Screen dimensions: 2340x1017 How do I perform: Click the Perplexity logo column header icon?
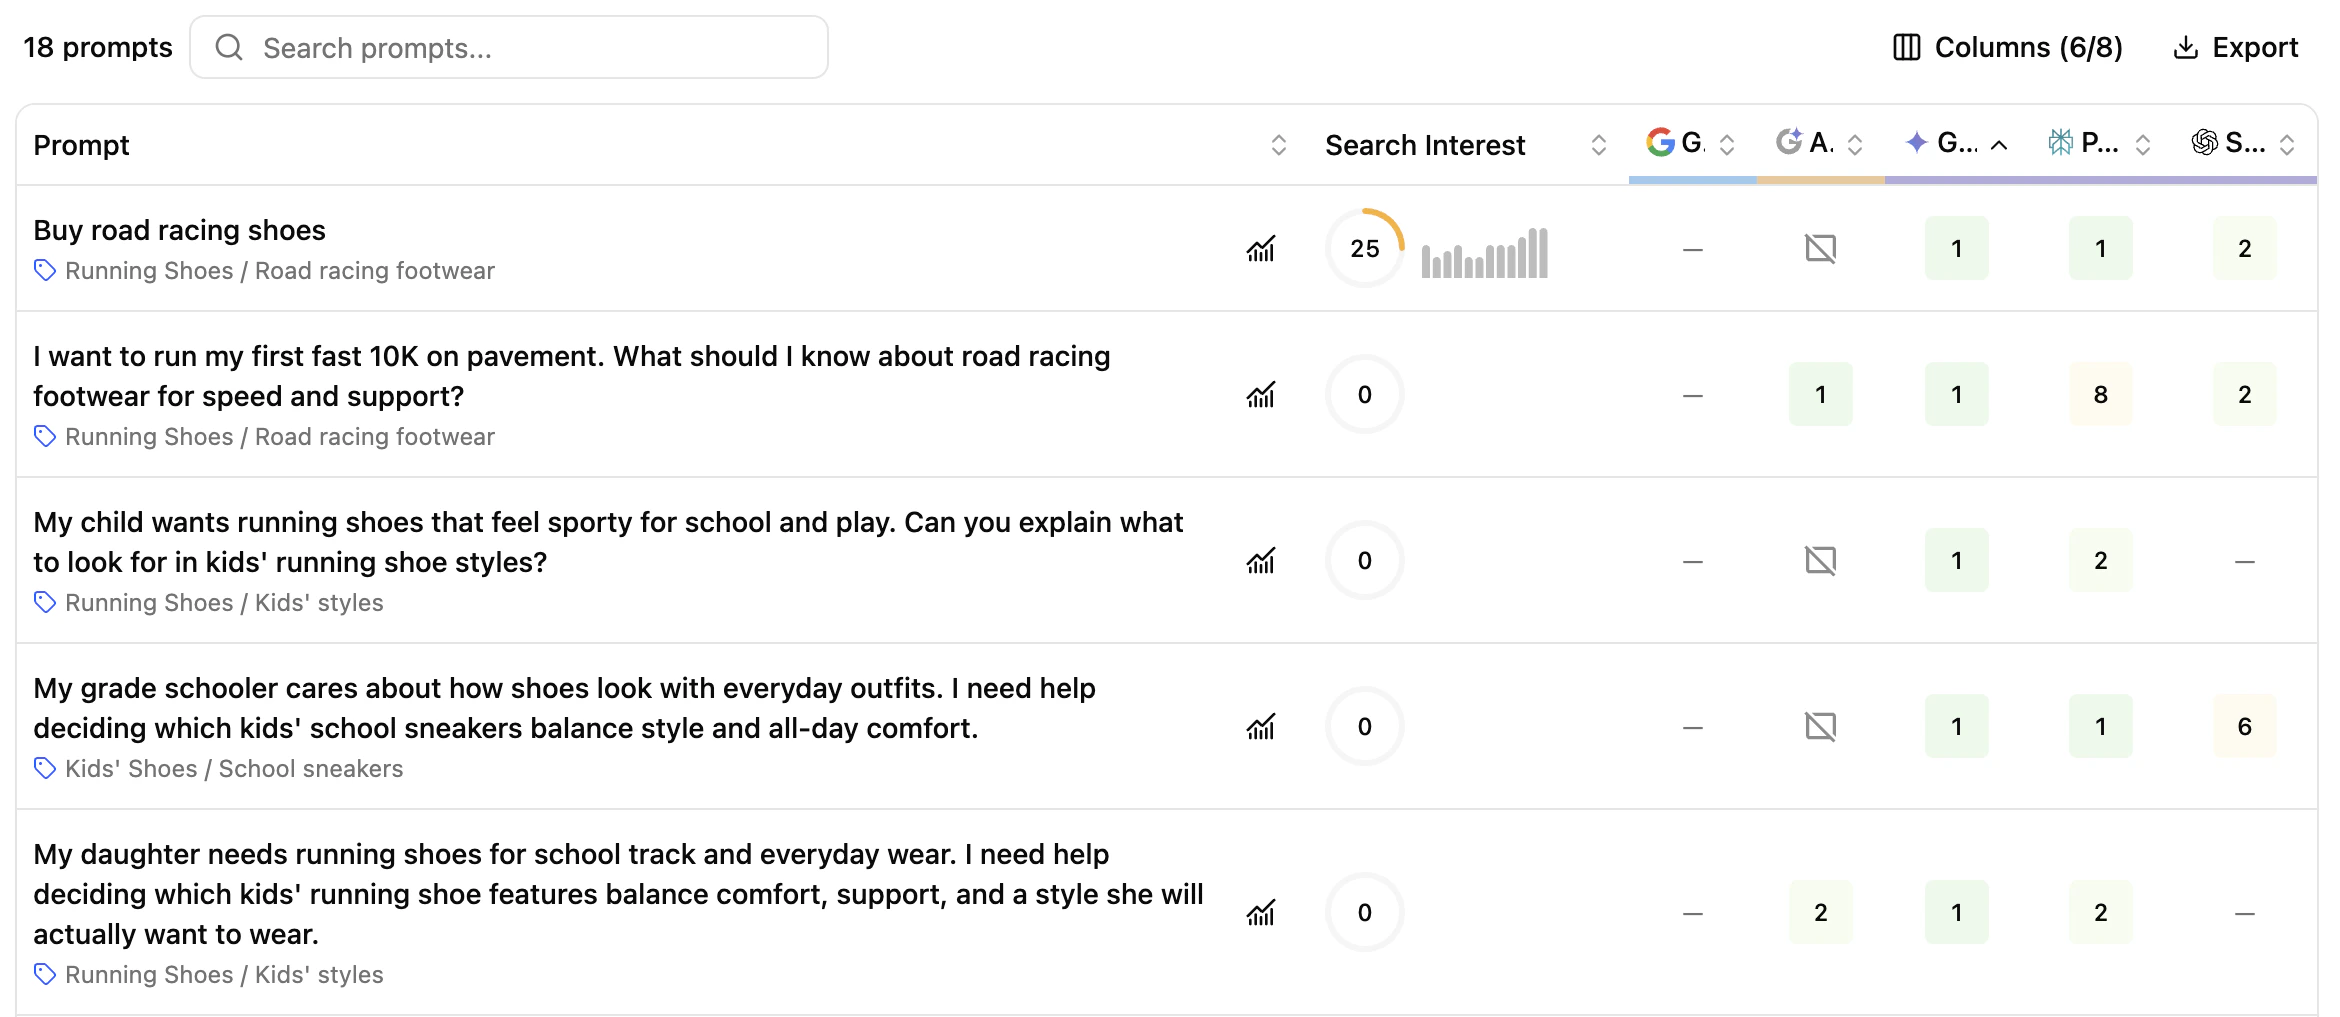[2060, 143]
